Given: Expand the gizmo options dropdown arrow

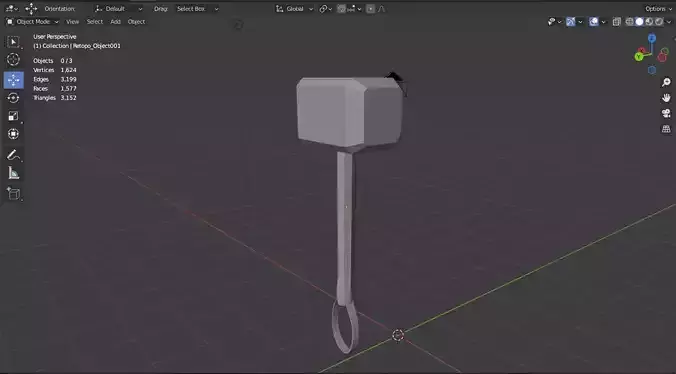Looking at the screenshot, I should coord(580,22).
